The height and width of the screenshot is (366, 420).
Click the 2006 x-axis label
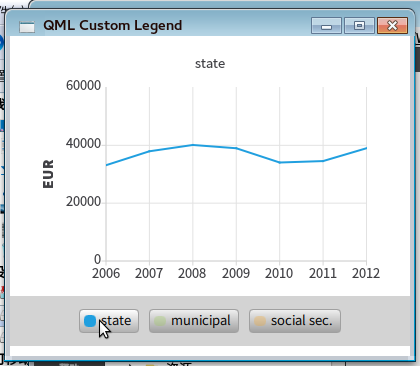tap(106, 273)
